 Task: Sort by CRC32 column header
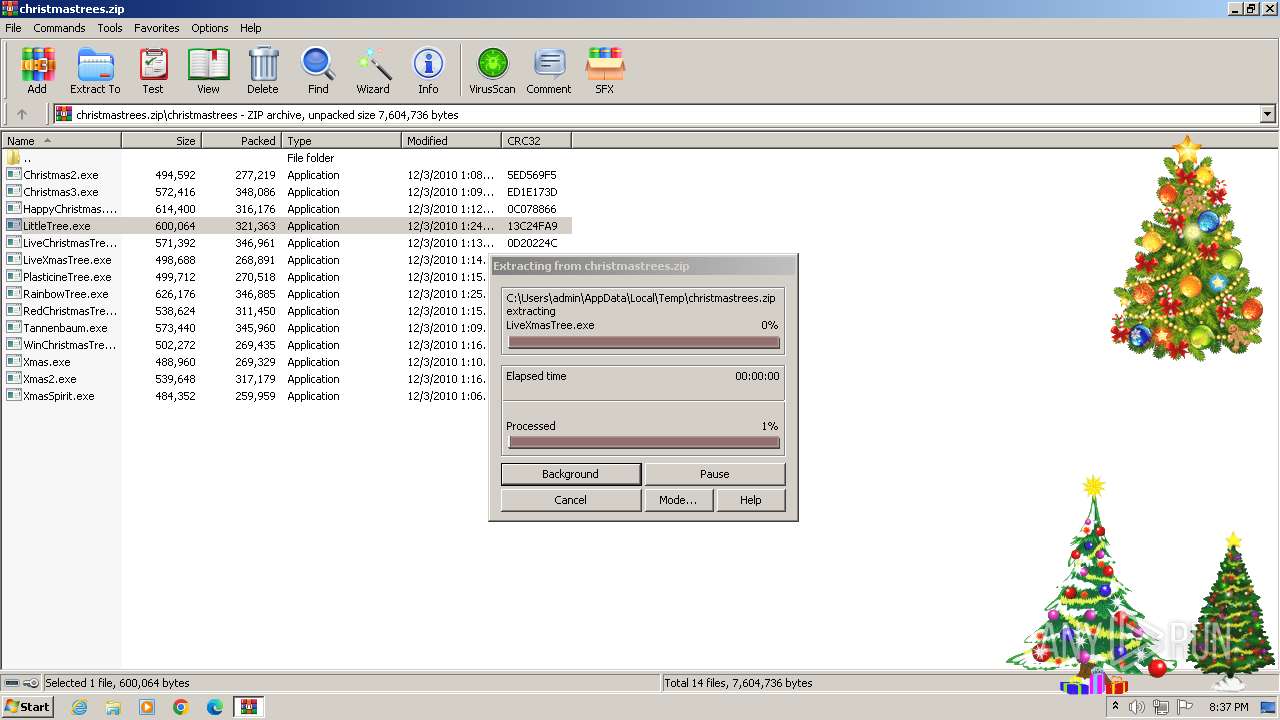click(536, 141)
